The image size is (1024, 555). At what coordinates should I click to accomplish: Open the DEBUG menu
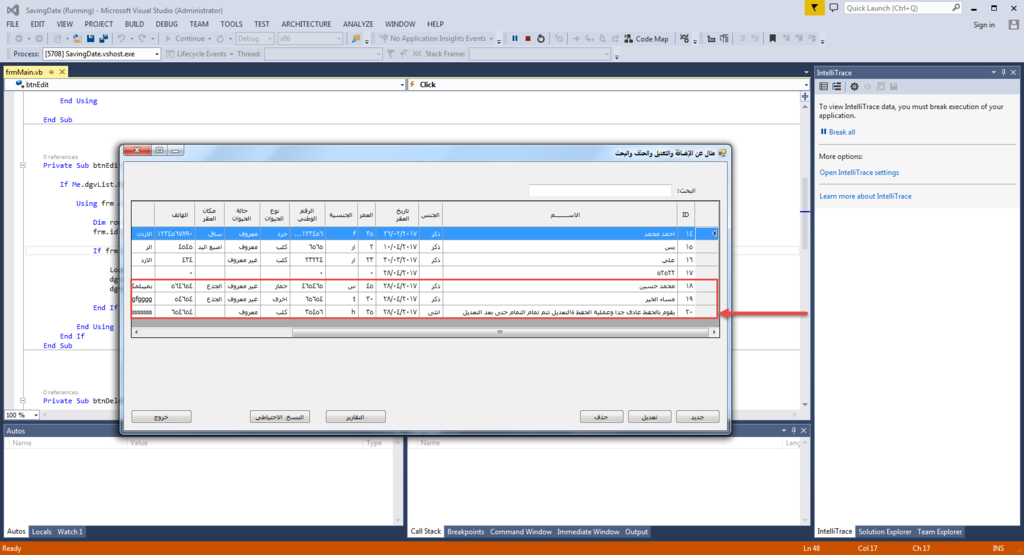[x=167, y=23]
